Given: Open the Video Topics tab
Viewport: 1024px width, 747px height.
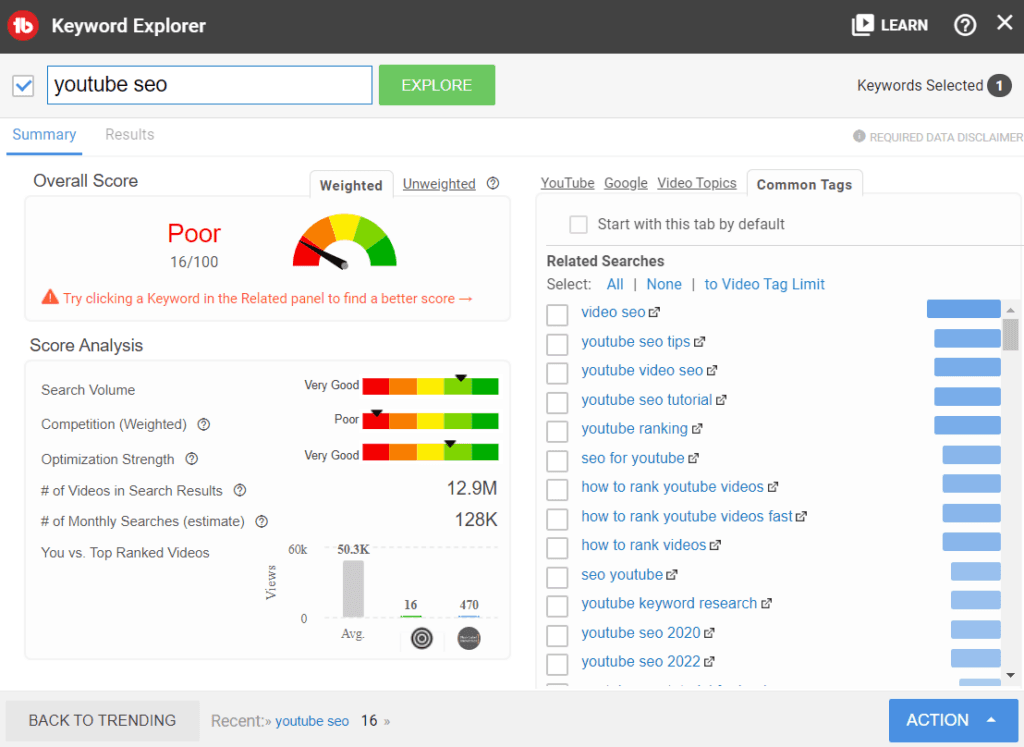Looking at the screenshot, I should click(697, 183).
